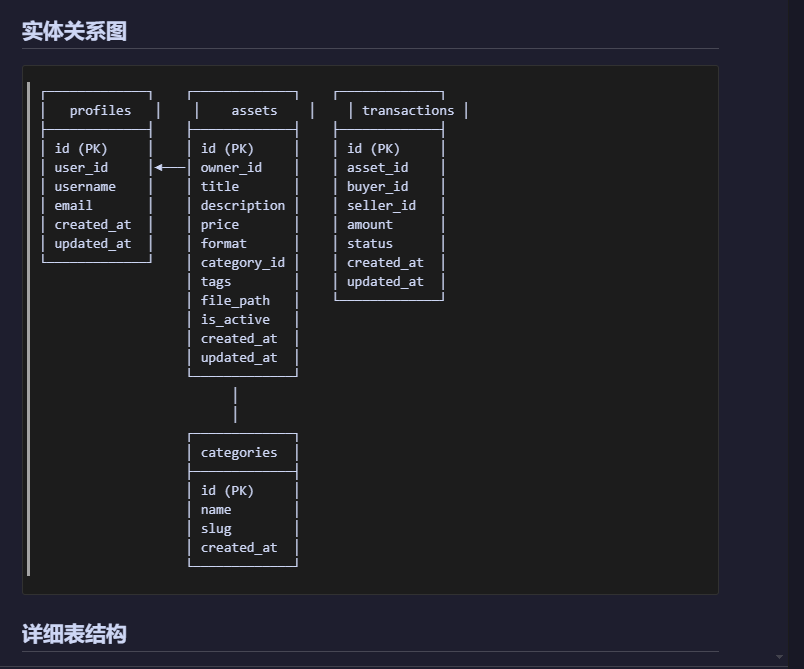Click the category_id field in assets
804x669 pixels.
[243, 263]
